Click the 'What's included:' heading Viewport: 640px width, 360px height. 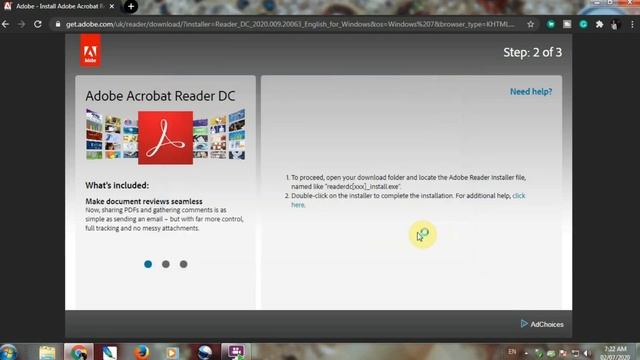coord(117,185)
